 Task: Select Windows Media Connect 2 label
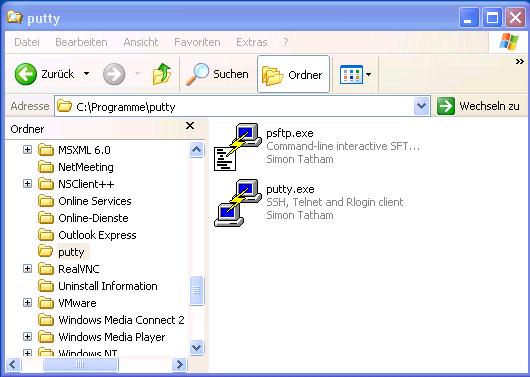121,320
